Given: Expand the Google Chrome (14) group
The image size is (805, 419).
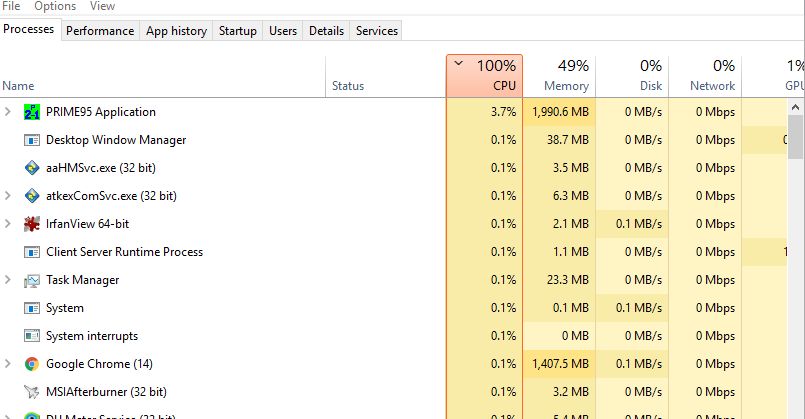Looking at the screenshot, I should (8, 364).
